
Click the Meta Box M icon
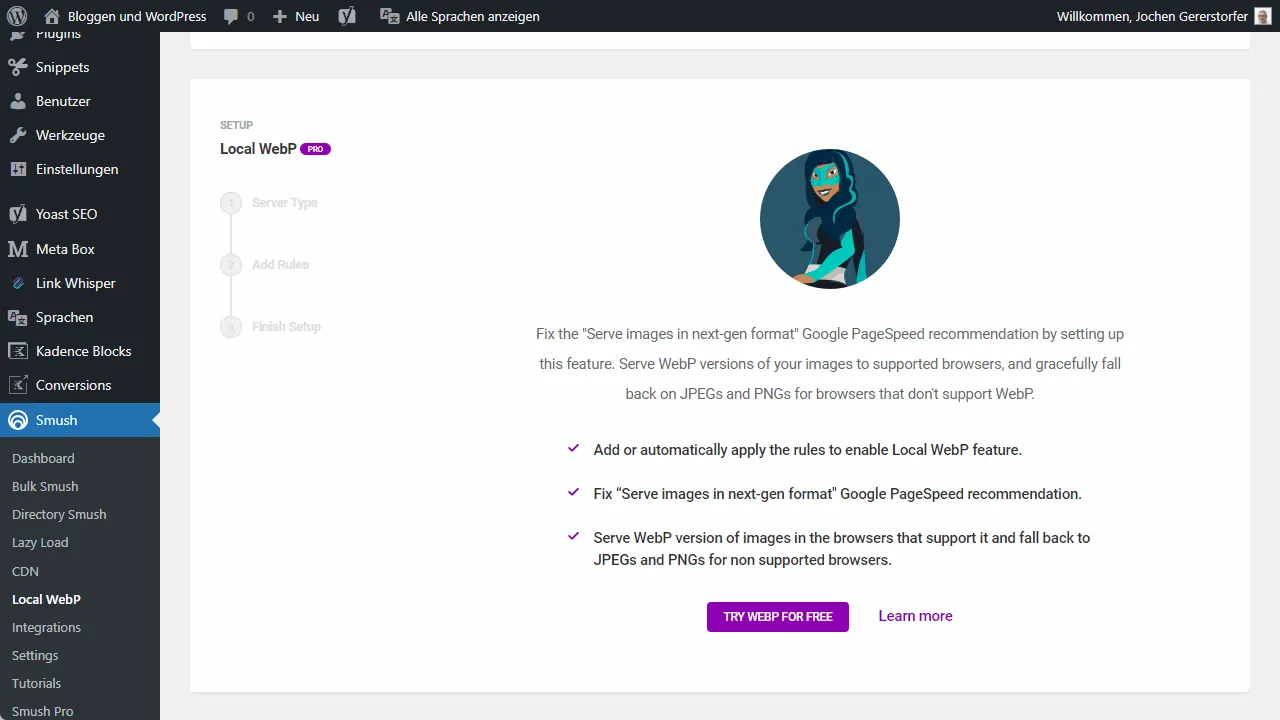(17, 249)
